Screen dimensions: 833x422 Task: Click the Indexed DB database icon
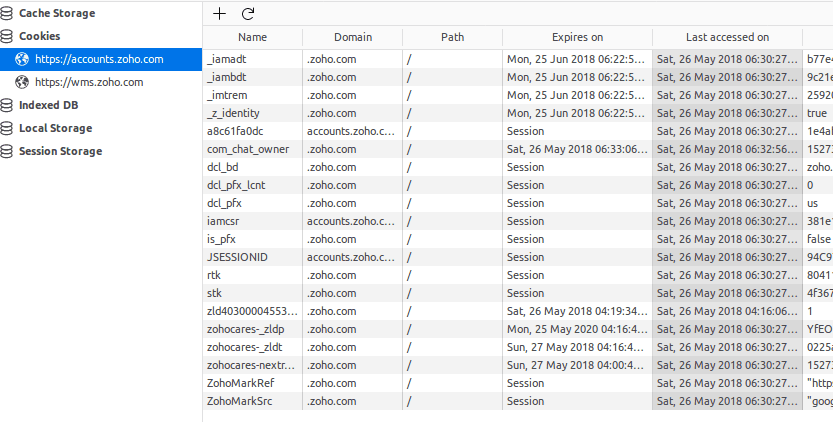(x=7, y=105)
